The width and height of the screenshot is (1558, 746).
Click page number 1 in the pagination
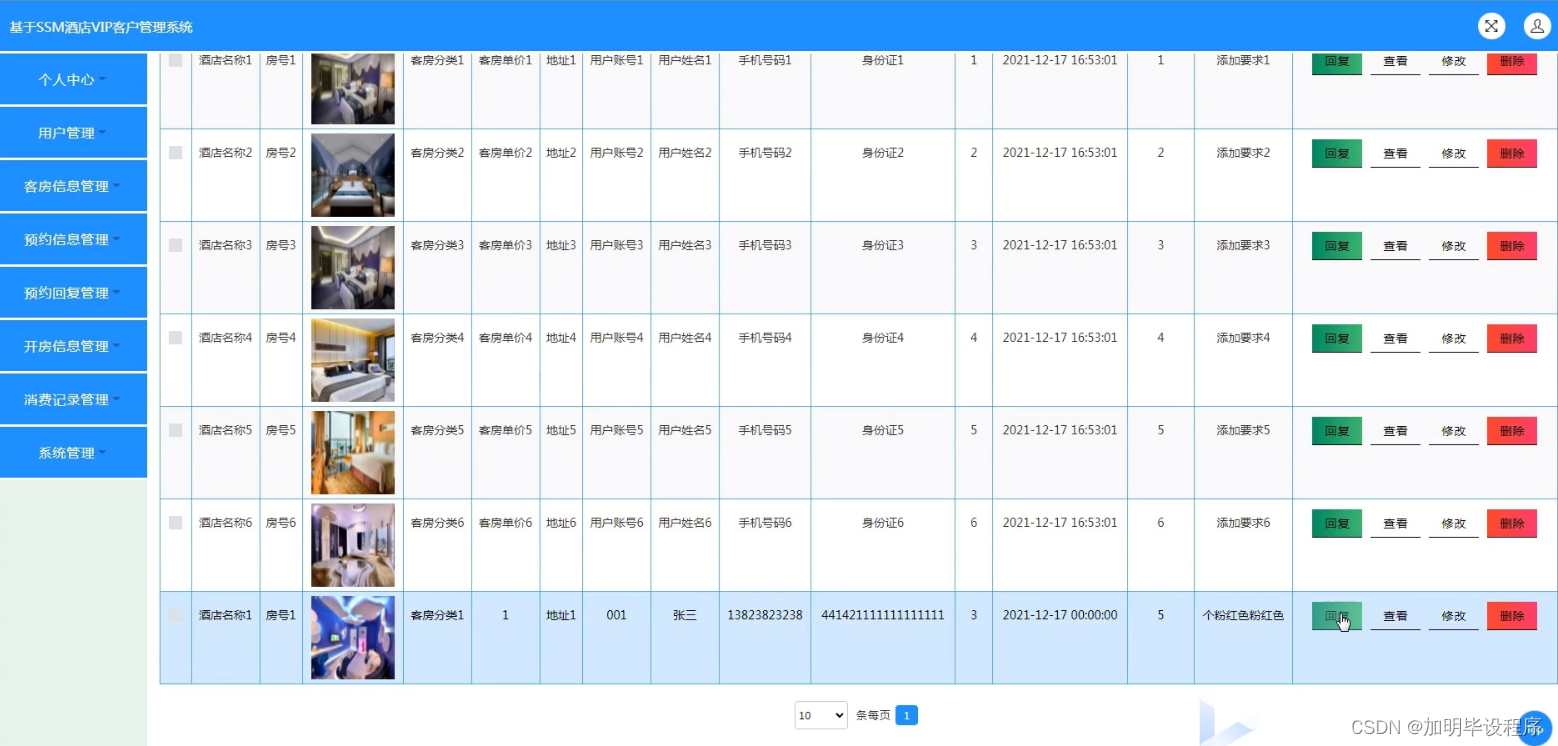(x=906, y=715)
